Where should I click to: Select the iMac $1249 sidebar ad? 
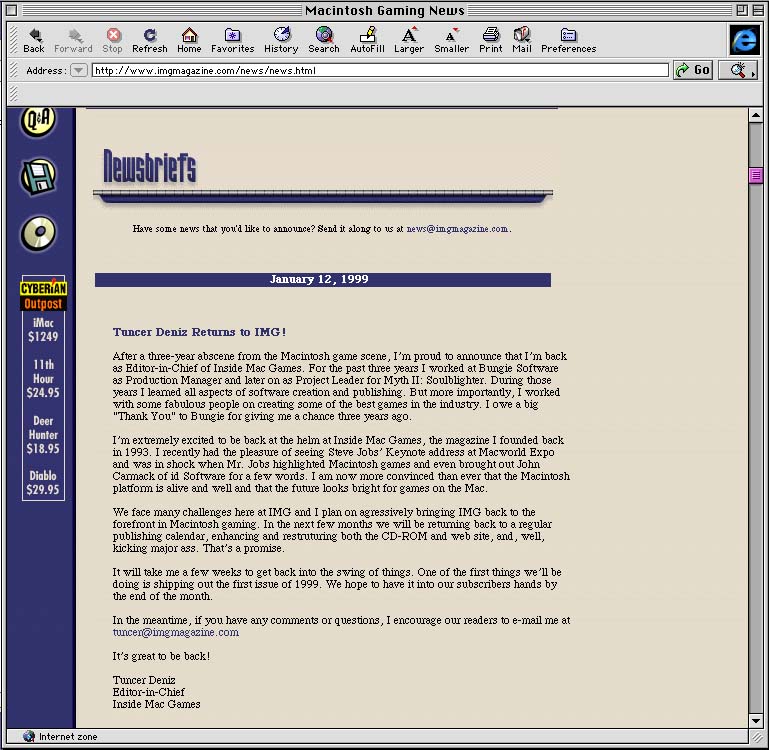(x=44, y=329)
